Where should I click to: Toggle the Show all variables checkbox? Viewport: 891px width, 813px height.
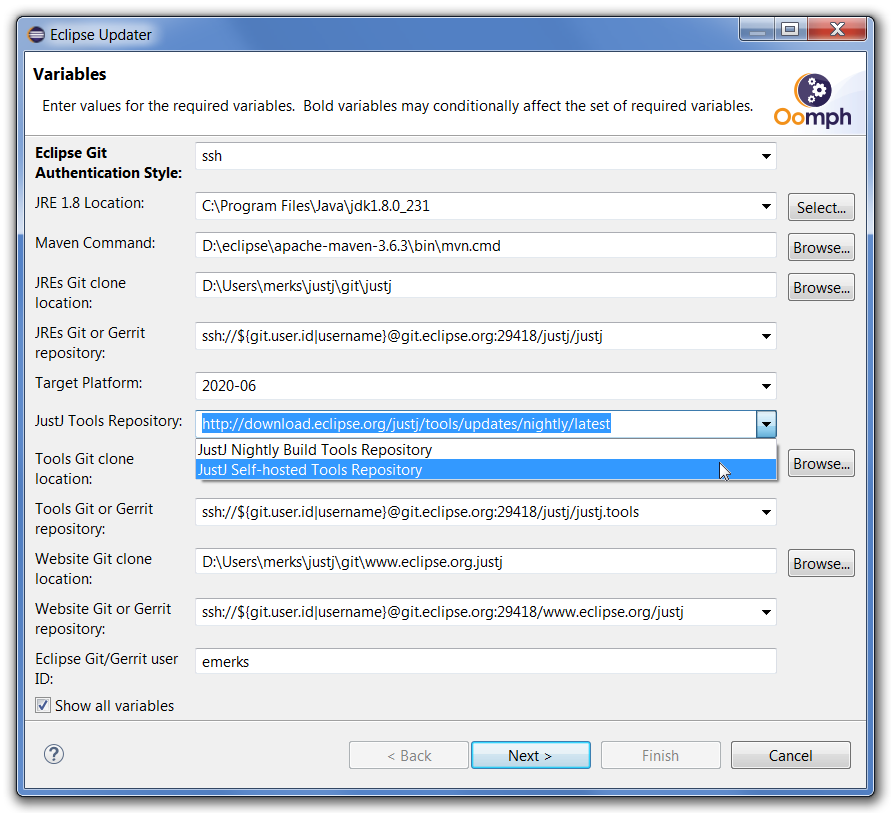43,705
